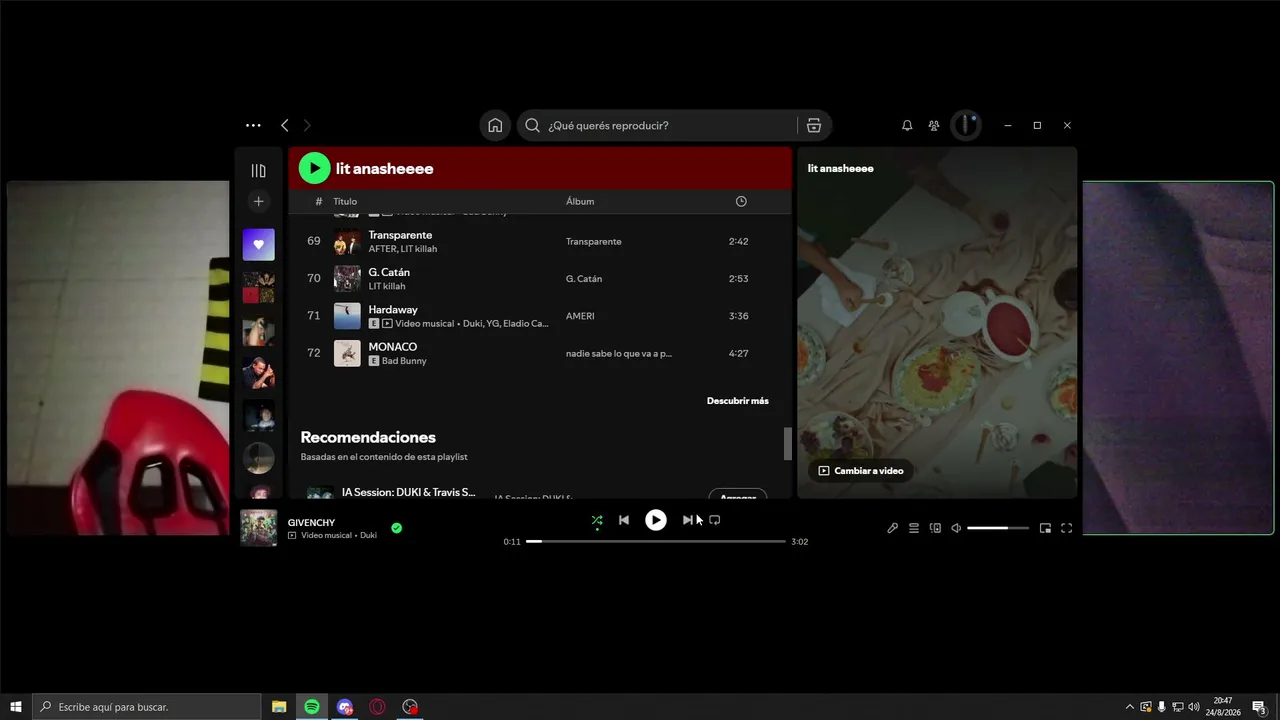Click the taskbar search box

(147, 707)
